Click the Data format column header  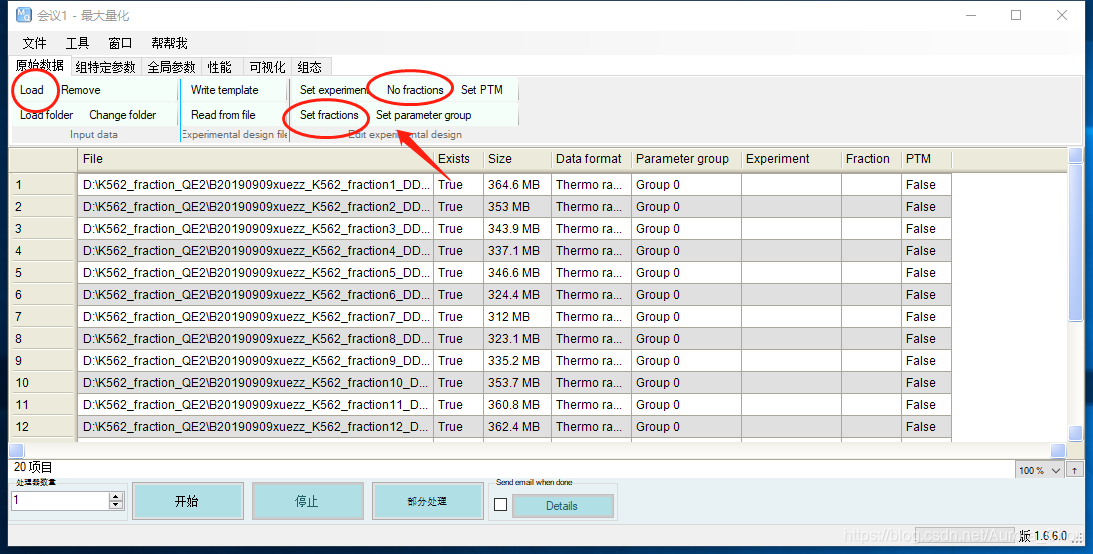(x=591, y=159)
